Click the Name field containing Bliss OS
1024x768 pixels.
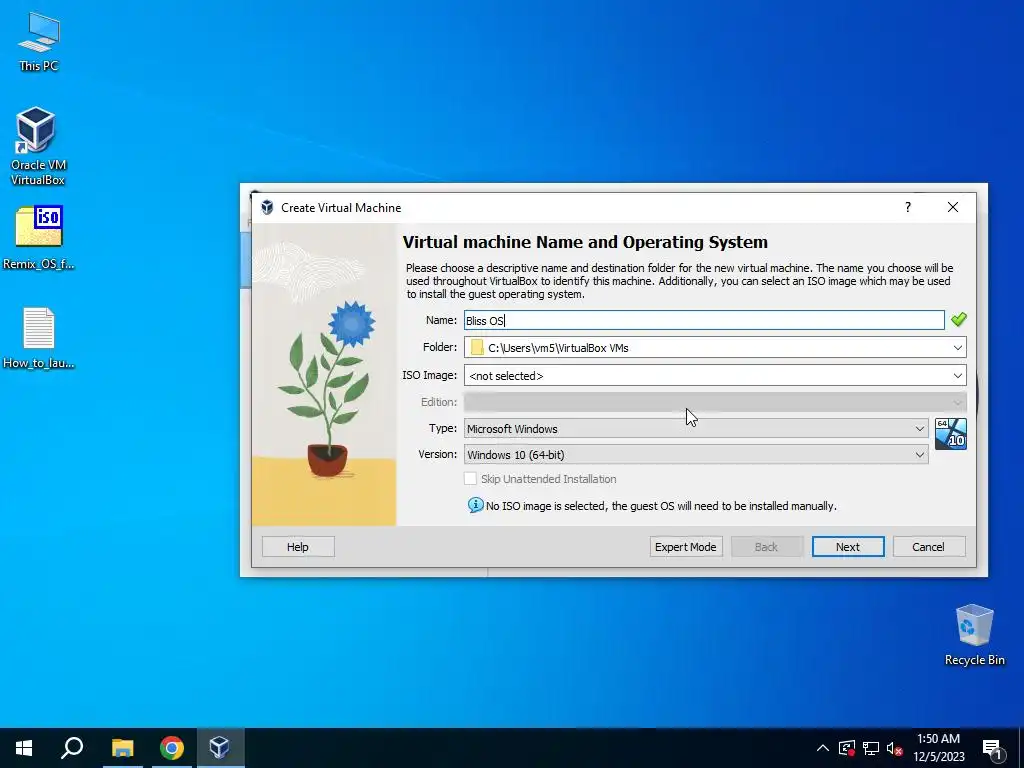tap(704, 320)
